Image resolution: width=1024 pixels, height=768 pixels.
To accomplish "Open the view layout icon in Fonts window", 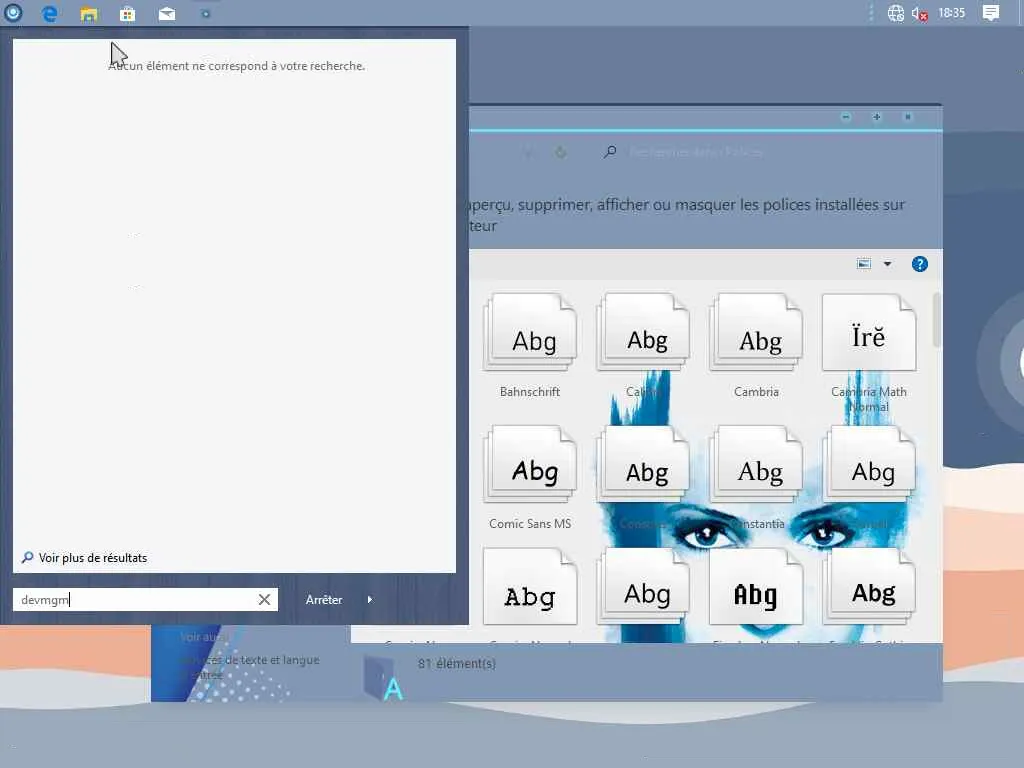I will pos(863,264).
